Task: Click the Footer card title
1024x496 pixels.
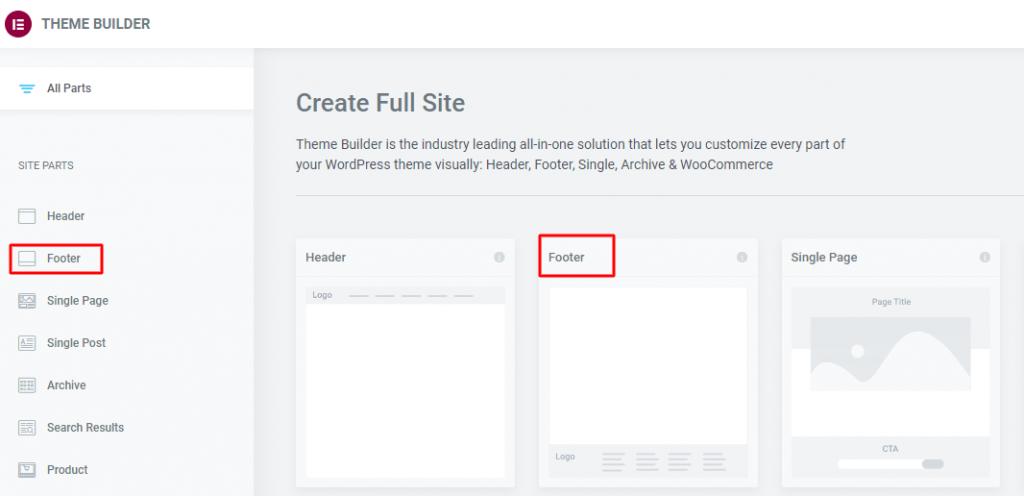Action: [x=566, y=257]
